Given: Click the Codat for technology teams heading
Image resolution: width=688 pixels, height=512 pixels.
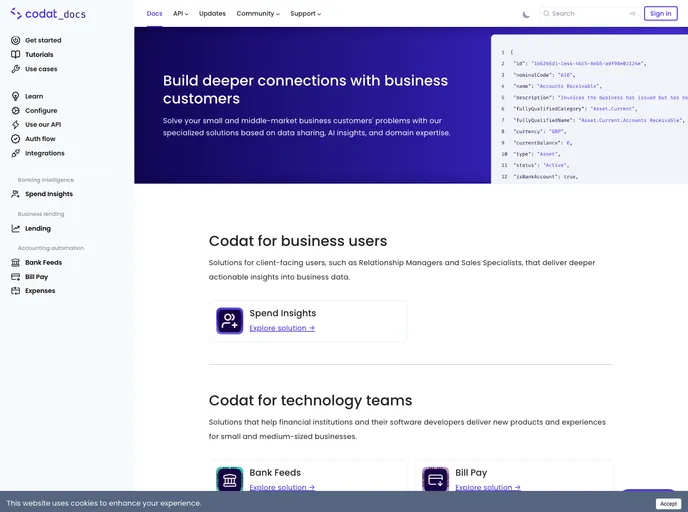Looking at the screenshot, I should pyautogui.click(x=310, y=400).
